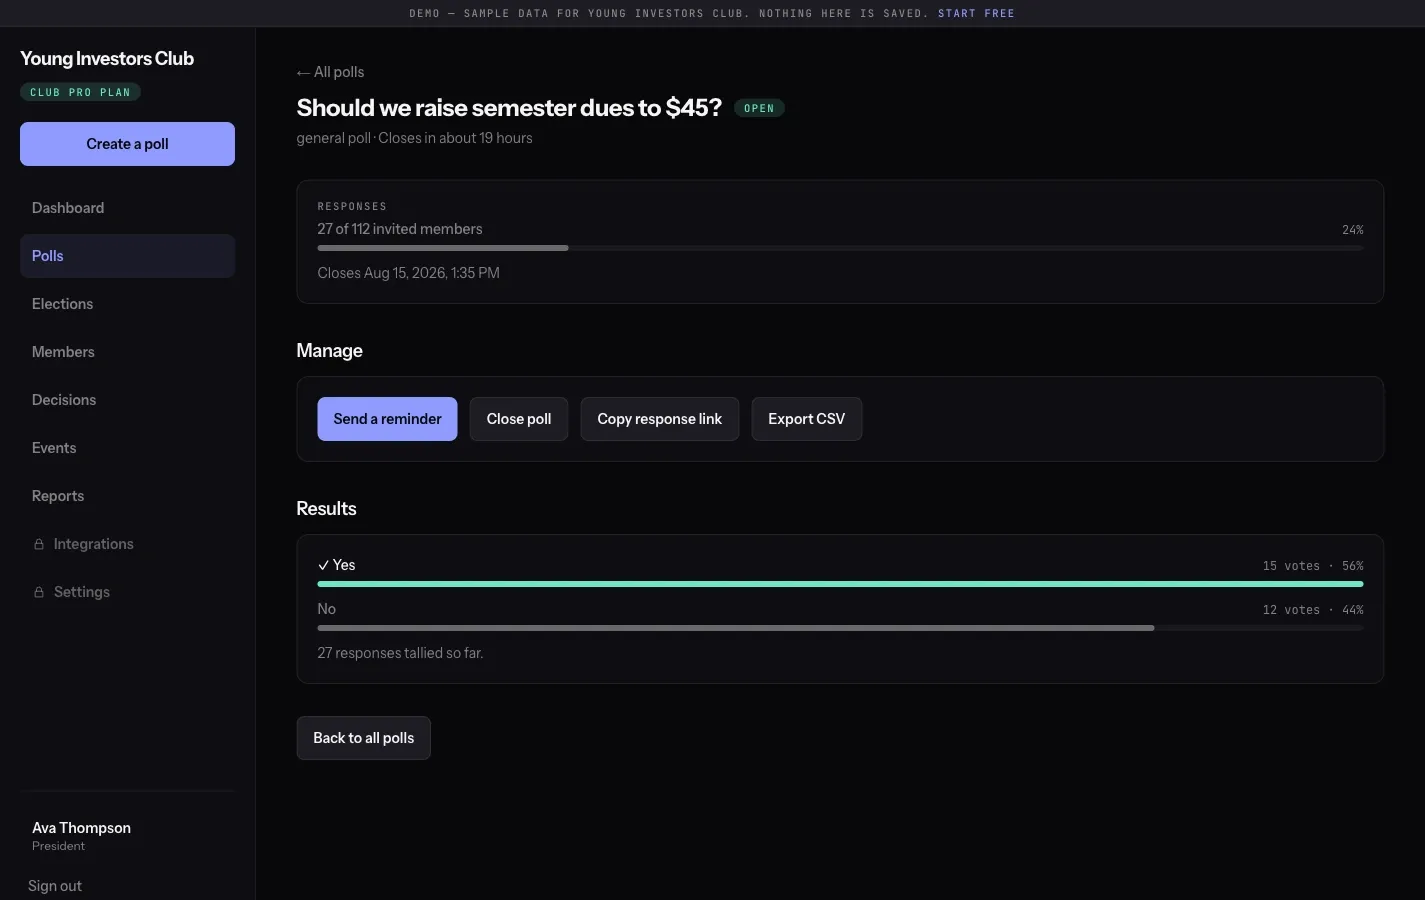
Task: Click the '27 of 112 invited members' text
Action: tap(400, 229)
